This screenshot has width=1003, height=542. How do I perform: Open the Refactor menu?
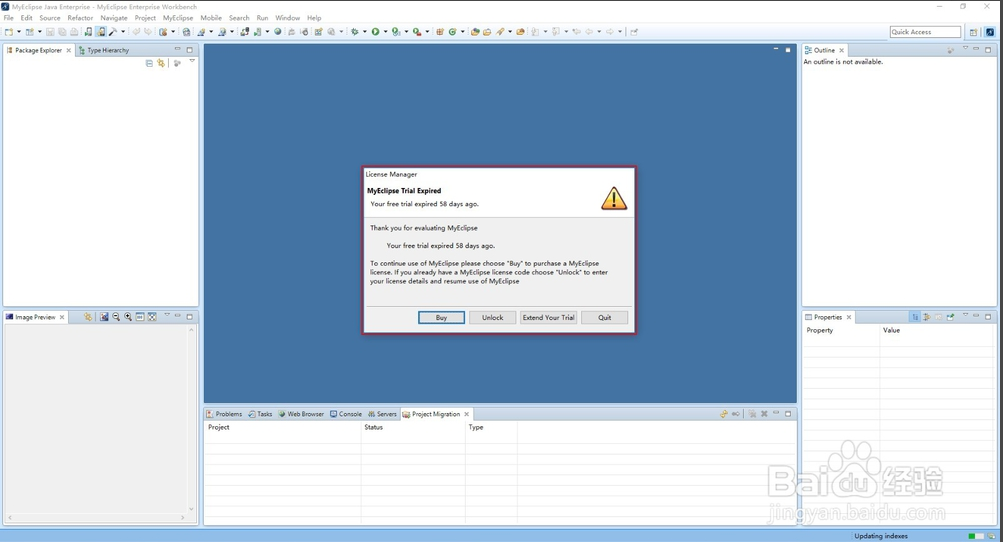tap(80, 18)
